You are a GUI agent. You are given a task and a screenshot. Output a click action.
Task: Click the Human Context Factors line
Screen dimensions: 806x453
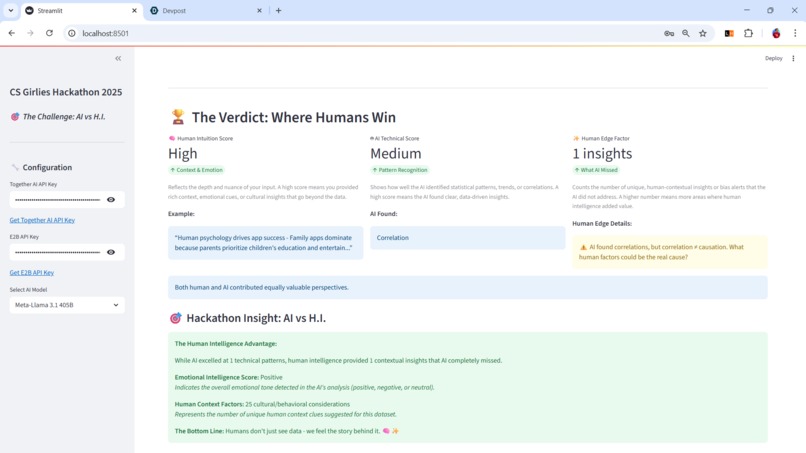(x=262, y=404)
